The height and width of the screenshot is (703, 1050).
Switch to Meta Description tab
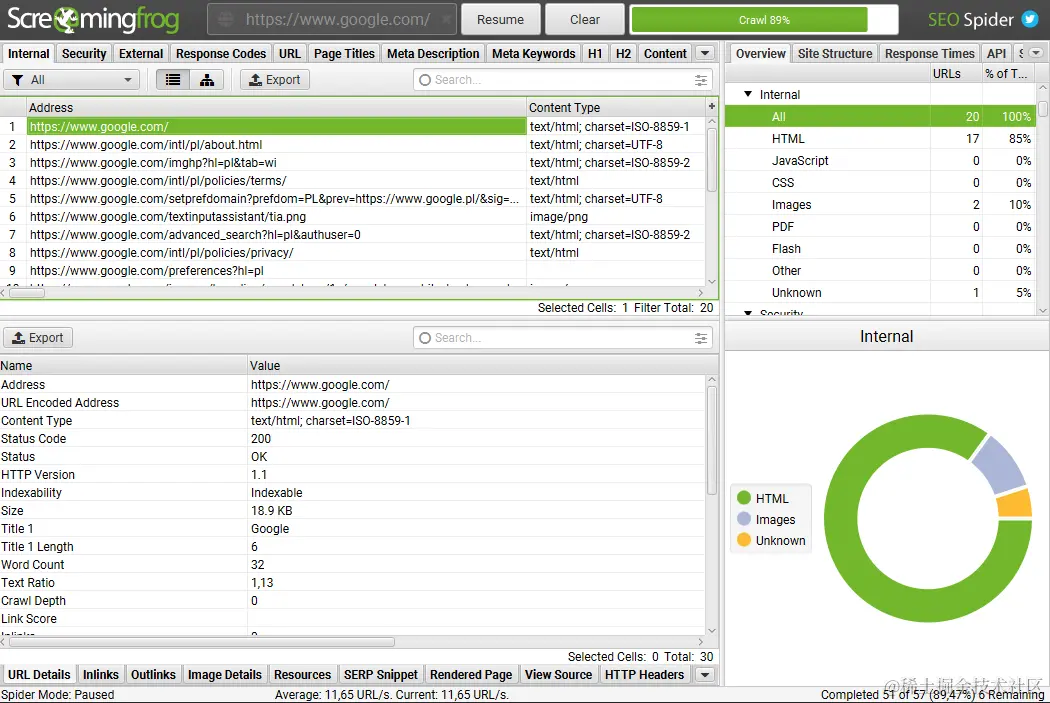coord(433,54)
